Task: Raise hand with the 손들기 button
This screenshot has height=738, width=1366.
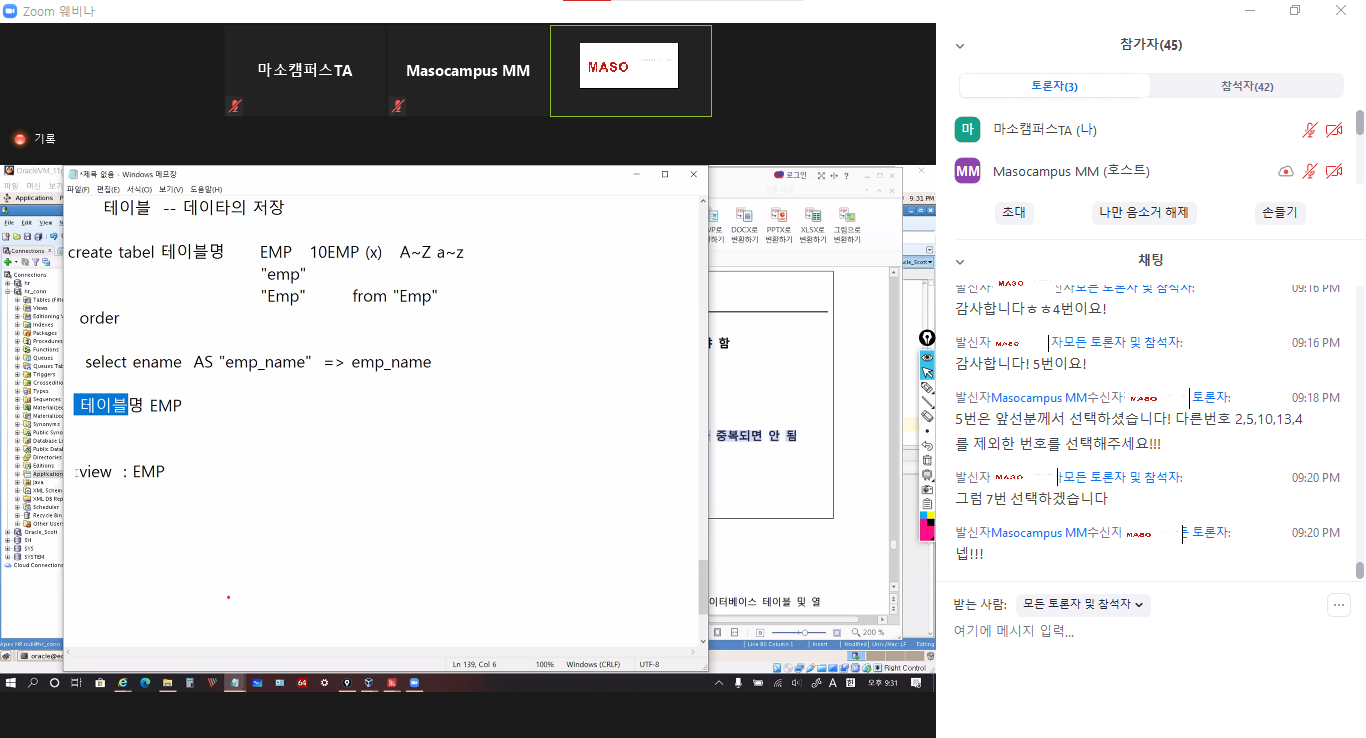Action: tap(1280, 212)
